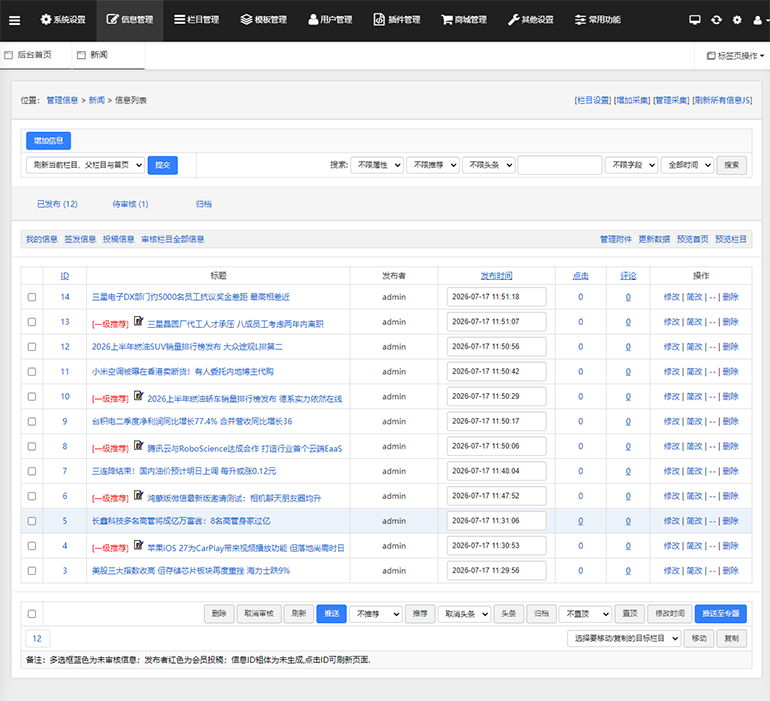Click edit icon next to ID 6 title
The image size is (770, 701).
138,495
